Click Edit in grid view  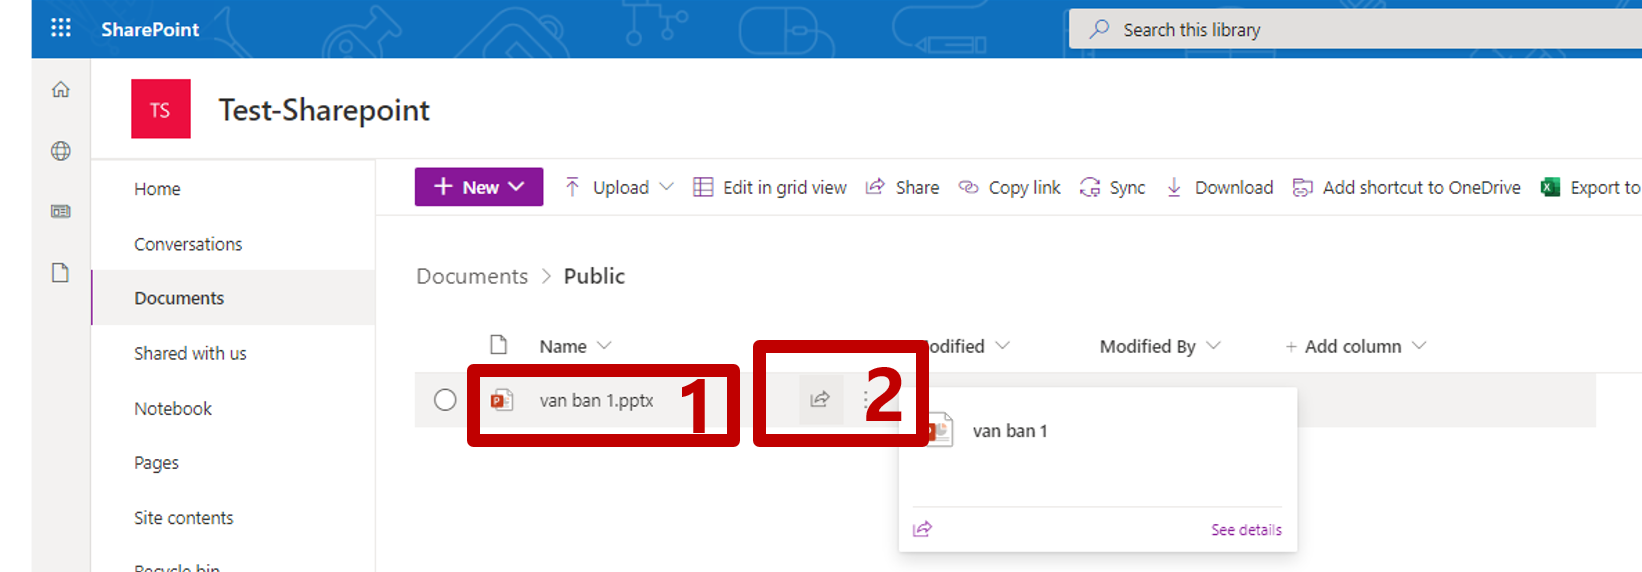pyautogui.click(x=770, y=187)
